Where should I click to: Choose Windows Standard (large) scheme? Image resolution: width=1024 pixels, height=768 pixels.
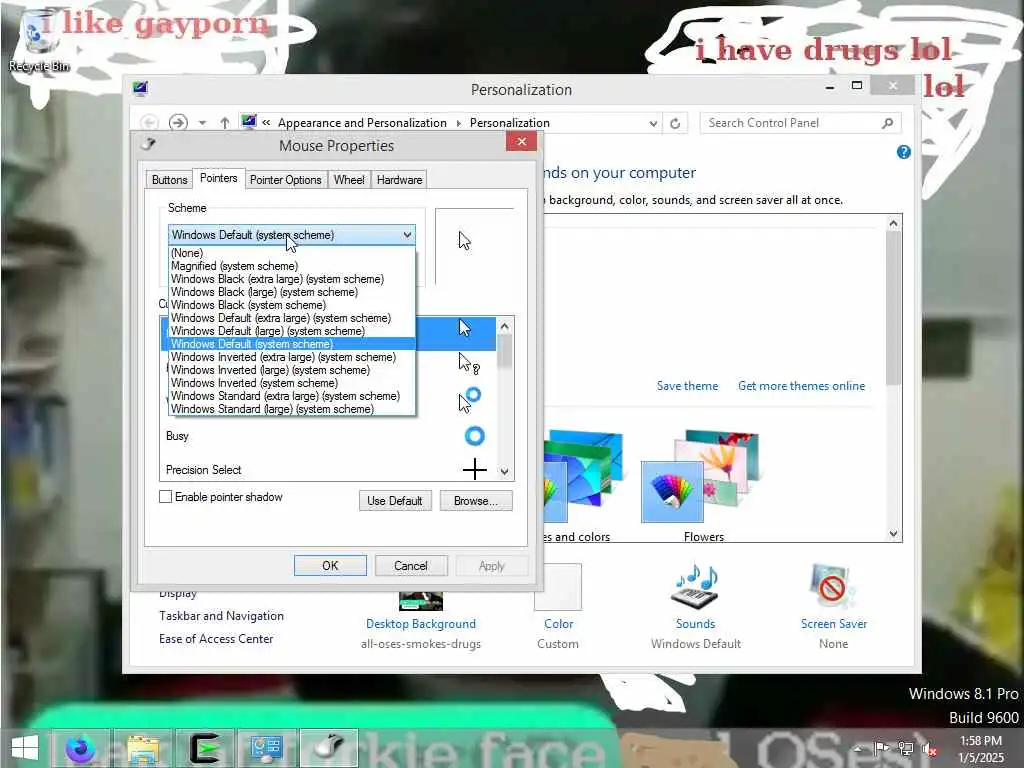pyautogui.click(x=292, y=409)
